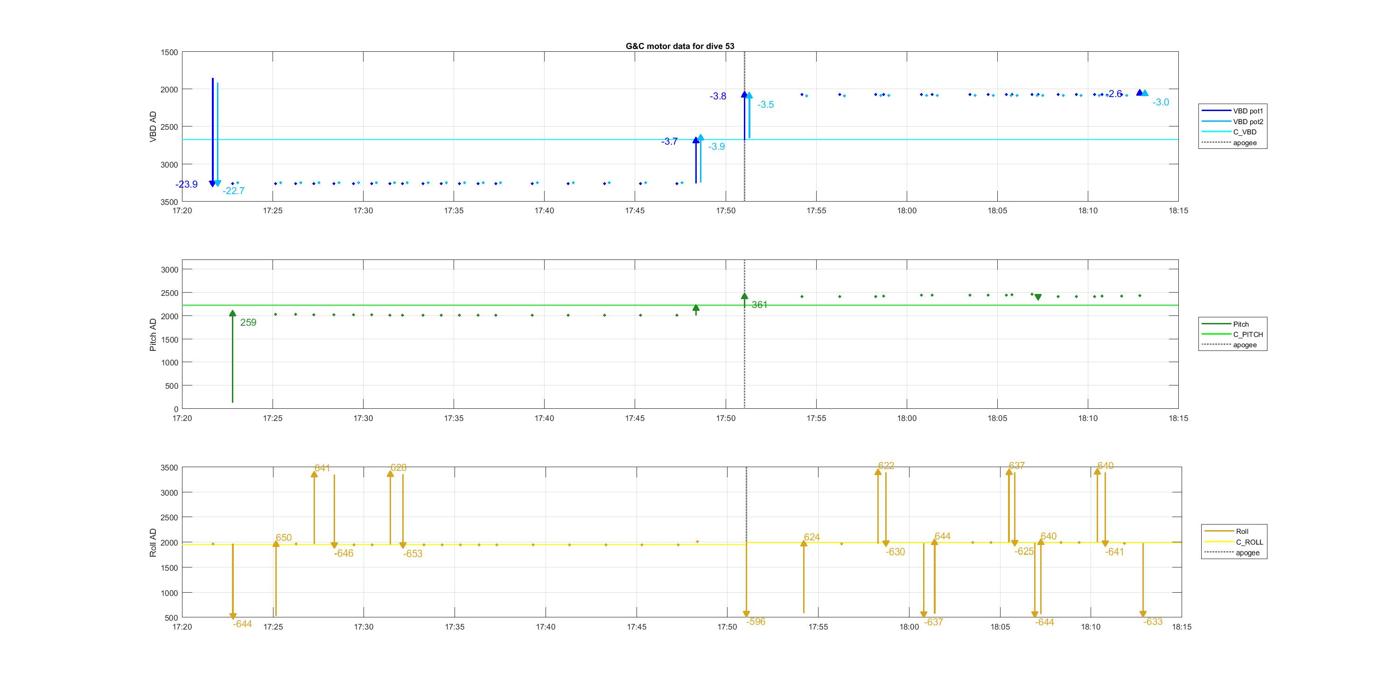Click the gold arrowhead above the '-596' label
Image resolution: width=1400 pixels, height=693 pixels.
(x=746, y=614)
